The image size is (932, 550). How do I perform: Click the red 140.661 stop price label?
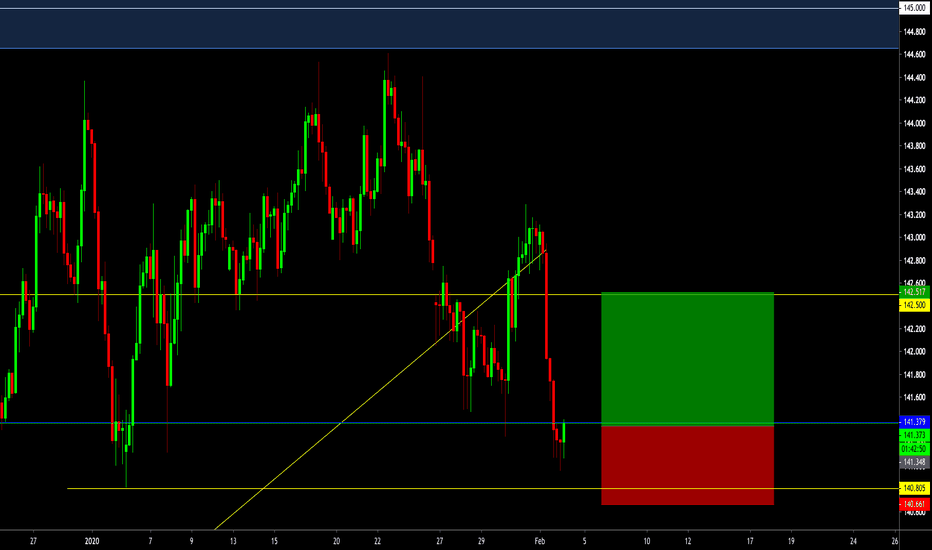(914, 504)
